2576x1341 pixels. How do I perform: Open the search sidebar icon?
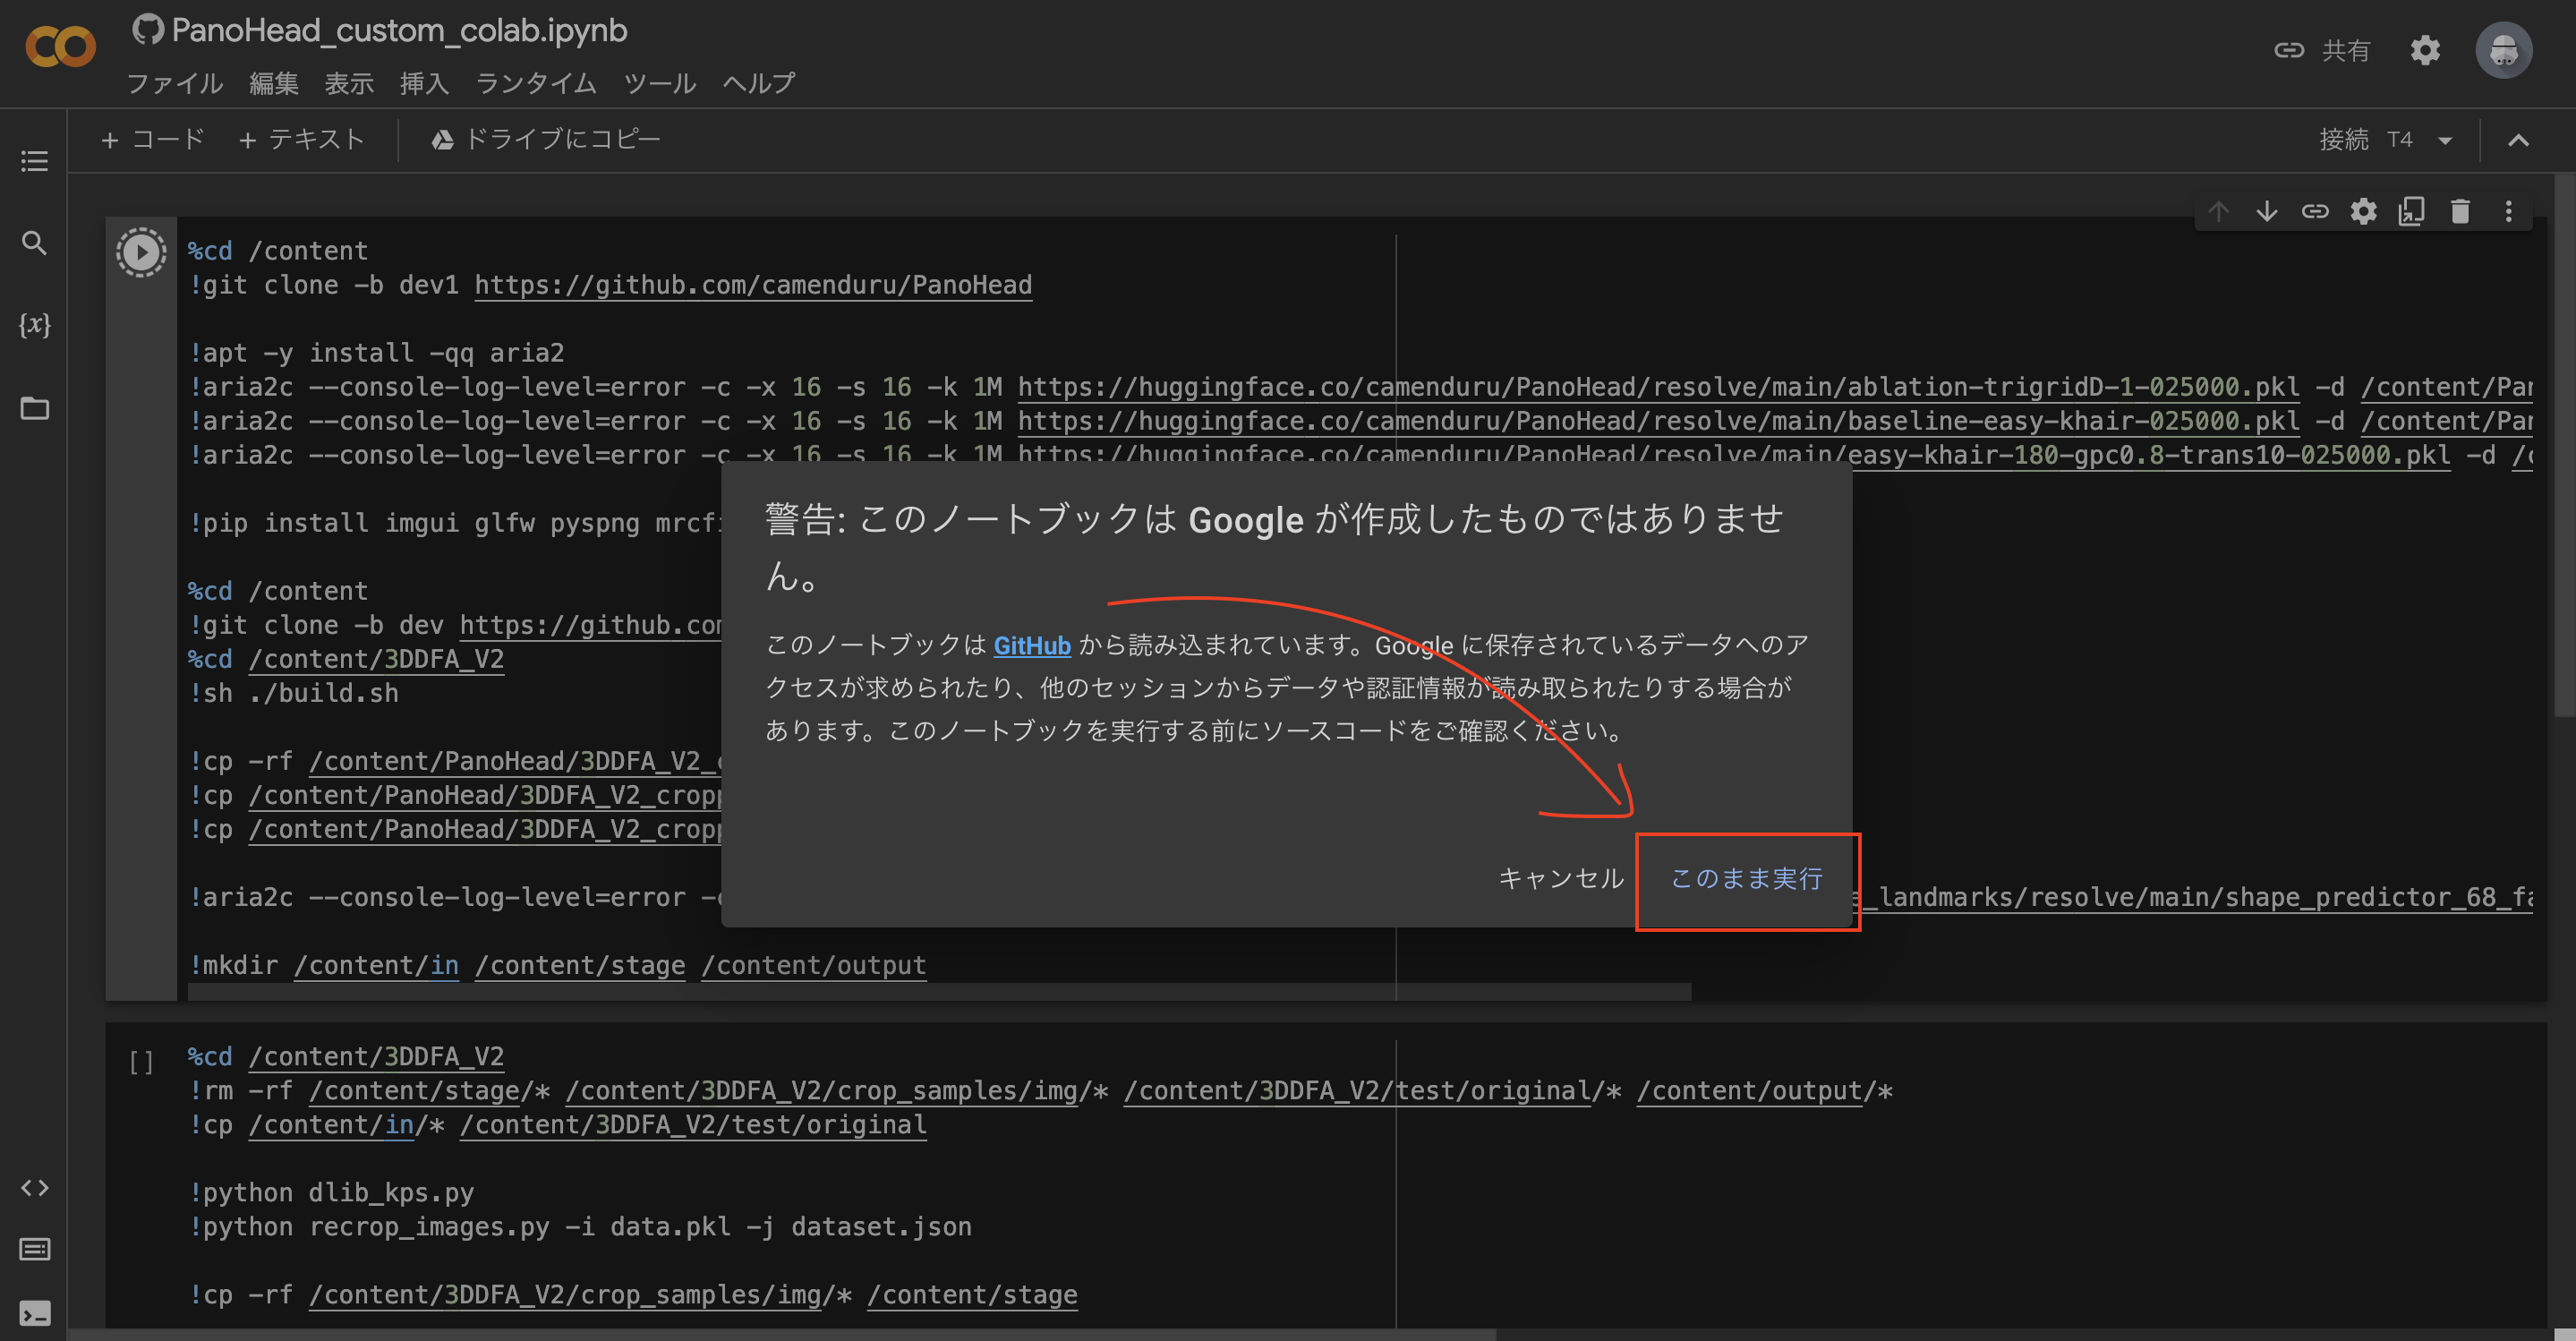pos(34,243)
